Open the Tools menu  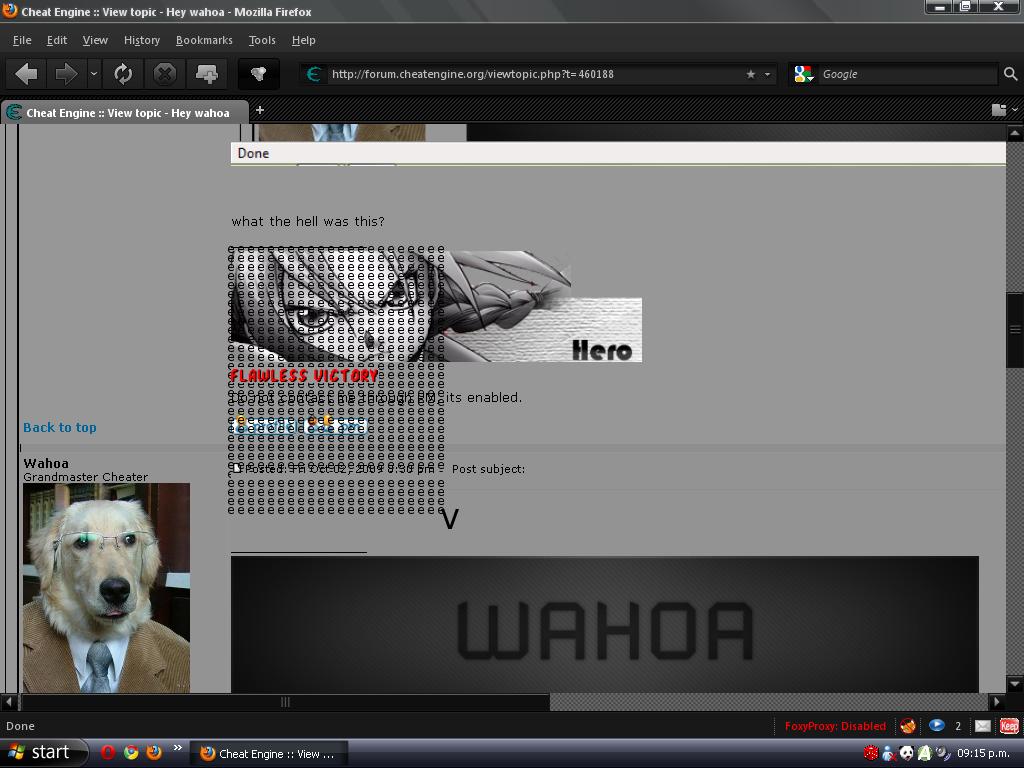(262, 40)
